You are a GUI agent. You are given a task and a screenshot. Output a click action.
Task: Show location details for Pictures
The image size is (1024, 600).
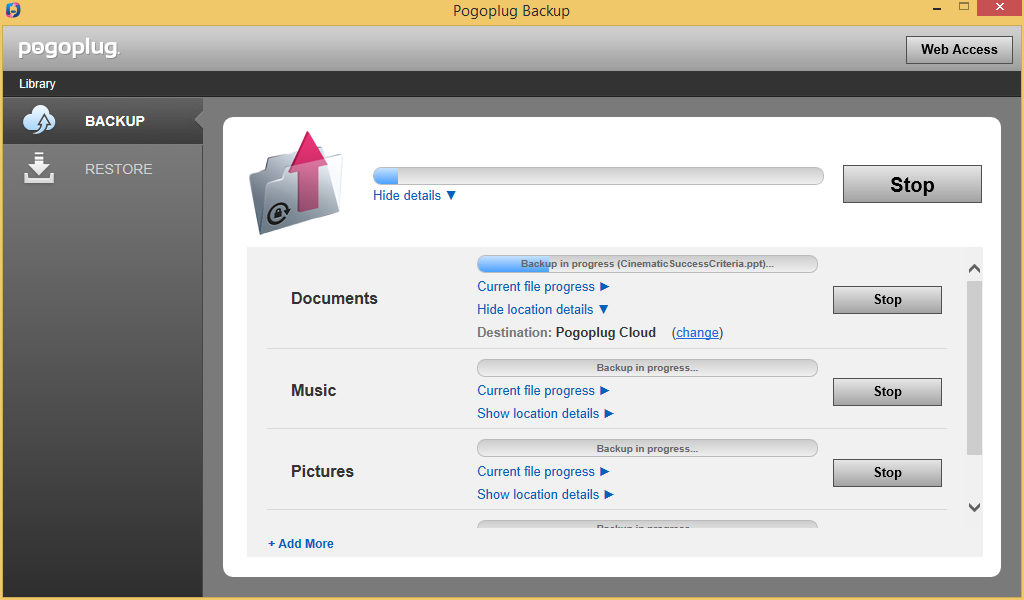(545, 494)
